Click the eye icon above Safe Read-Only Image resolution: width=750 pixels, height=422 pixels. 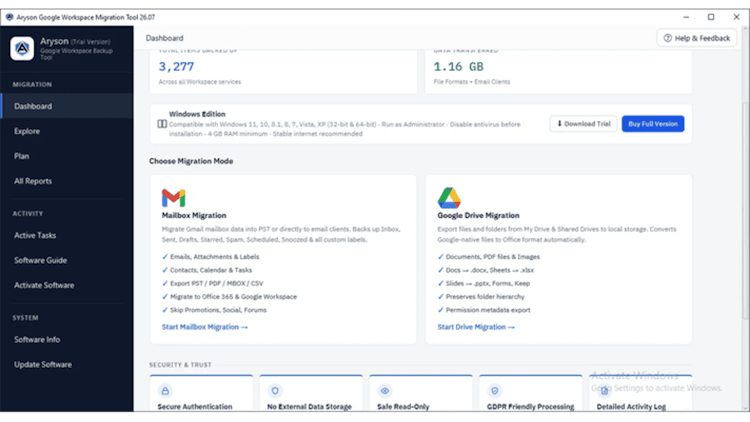385,391
